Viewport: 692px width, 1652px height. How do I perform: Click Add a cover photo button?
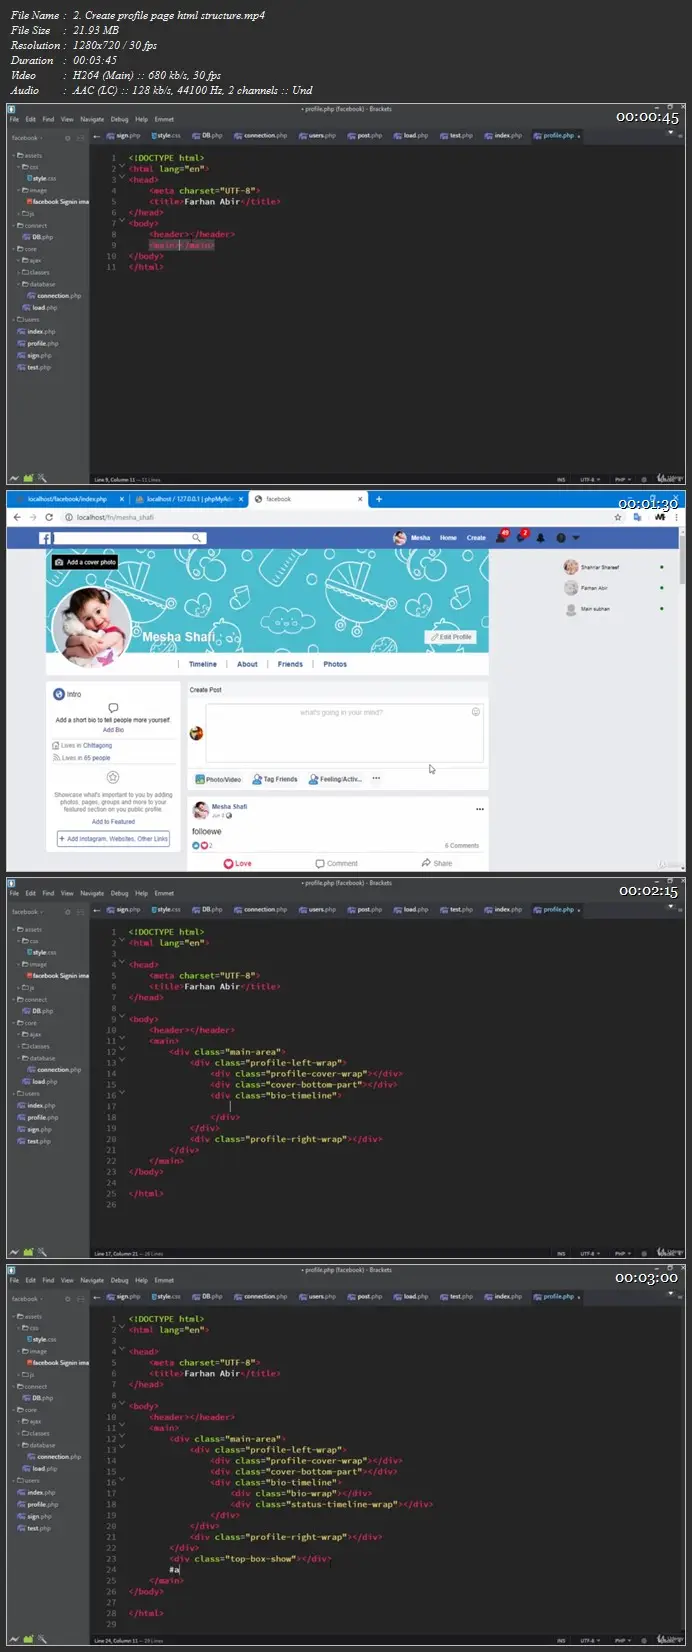coord(85,562)
